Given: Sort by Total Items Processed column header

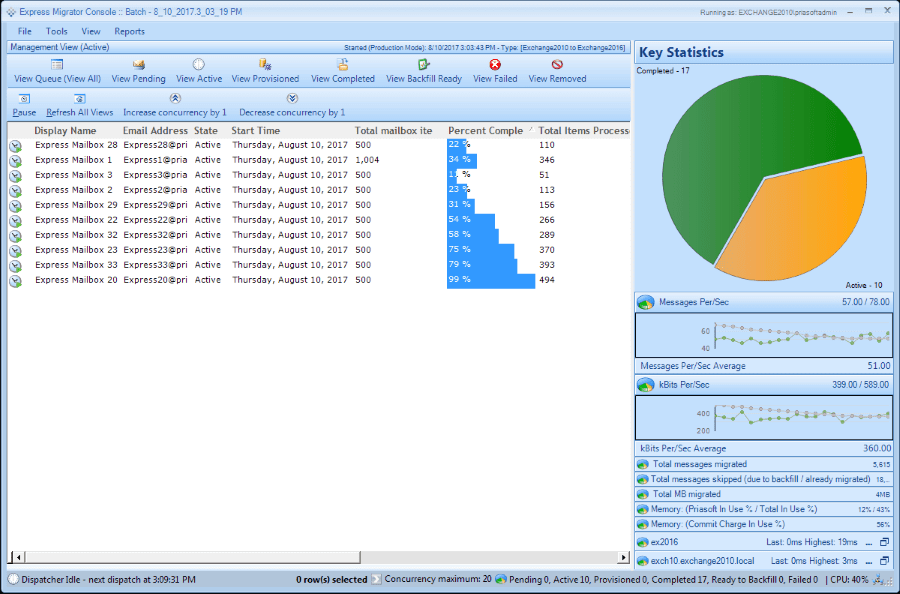Looking at the screenshot, I should (583, 131).
